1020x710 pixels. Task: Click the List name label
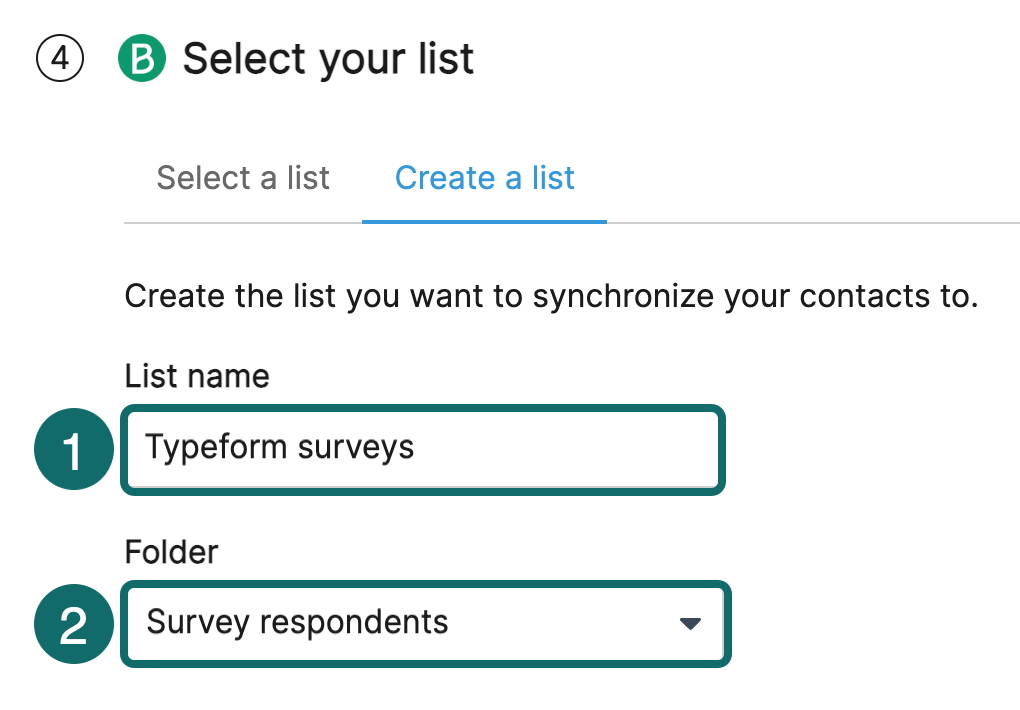[197, 376]
